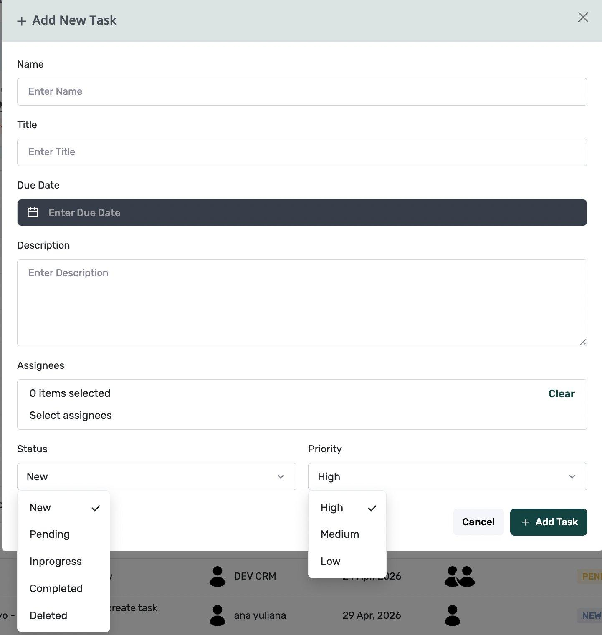
Task: Choose Inprogress status option
Action: click(64, 562)
